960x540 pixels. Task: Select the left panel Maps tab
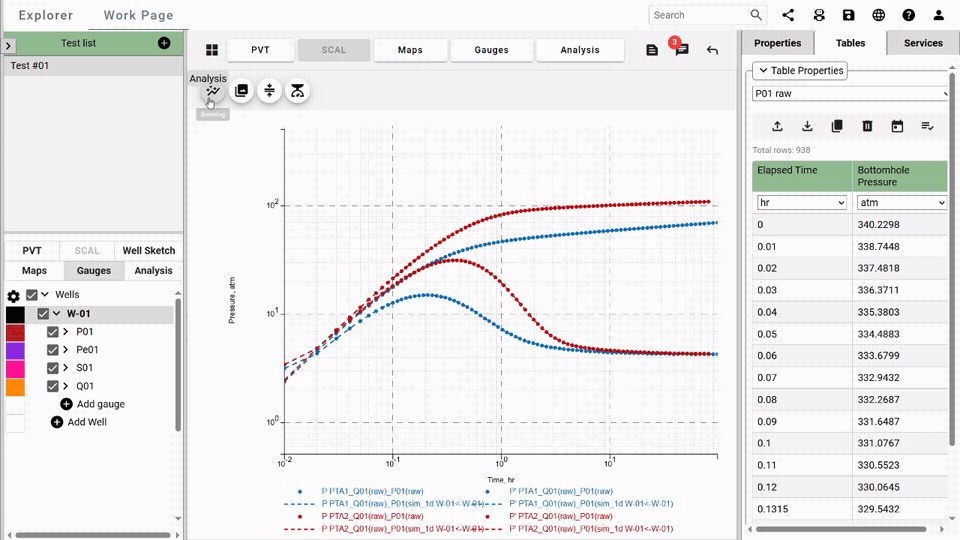(x=34, y=271)
